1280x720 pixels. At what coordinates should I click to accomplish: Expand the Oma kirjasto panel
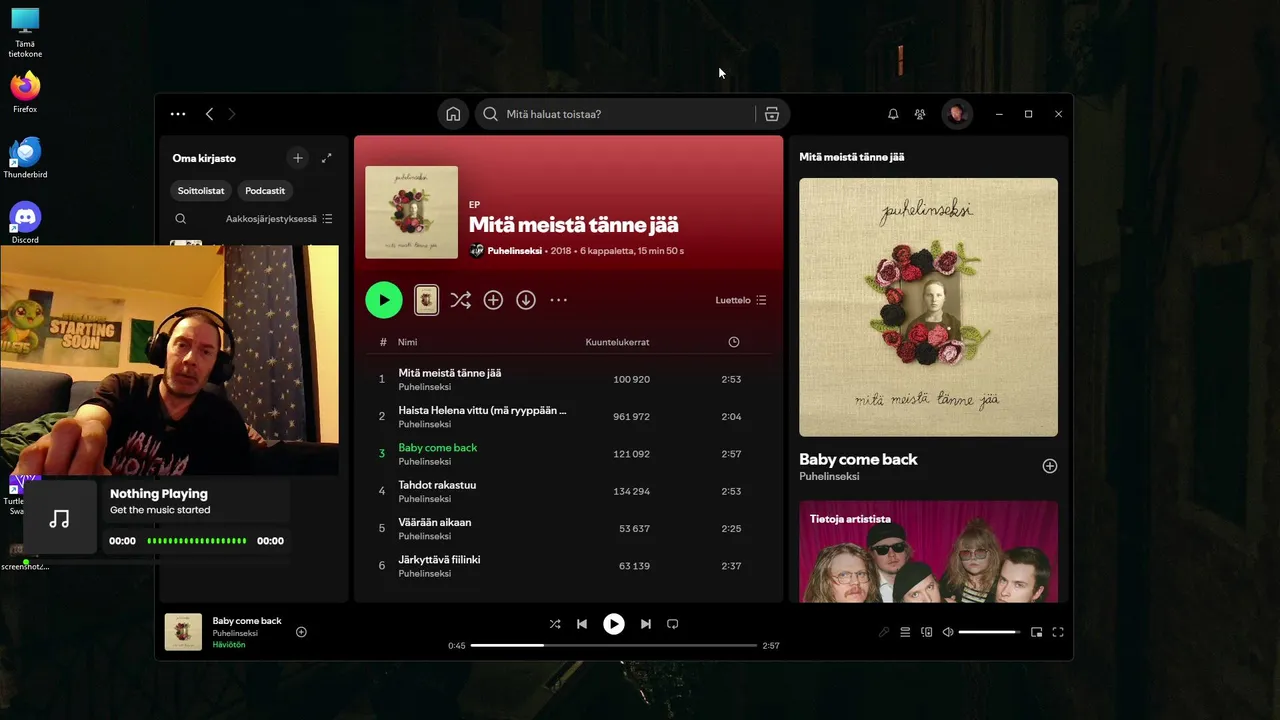[x=326, y=158]
